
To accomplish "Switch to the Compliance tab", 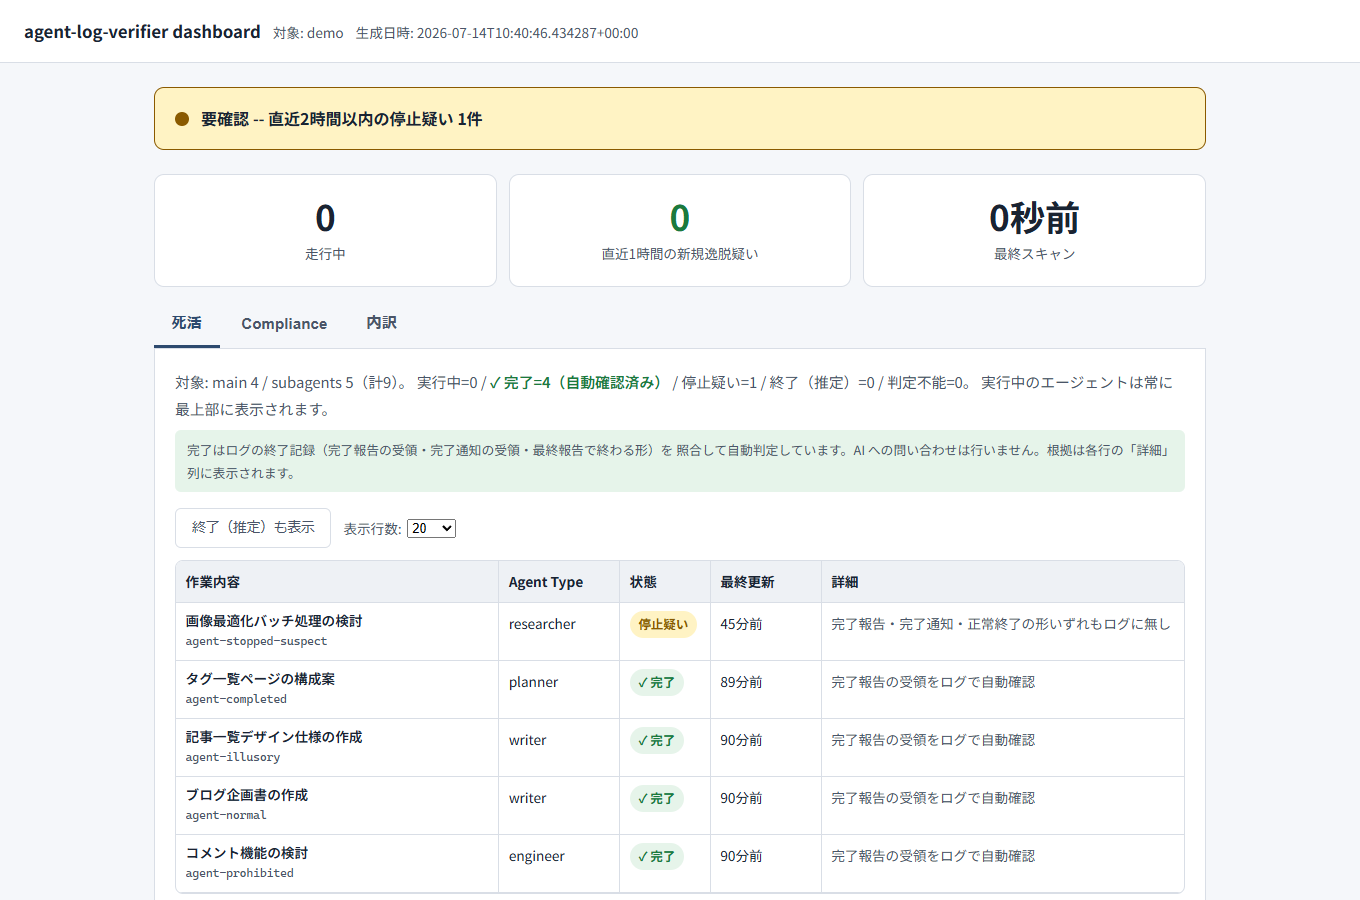I will coord(284,323).
